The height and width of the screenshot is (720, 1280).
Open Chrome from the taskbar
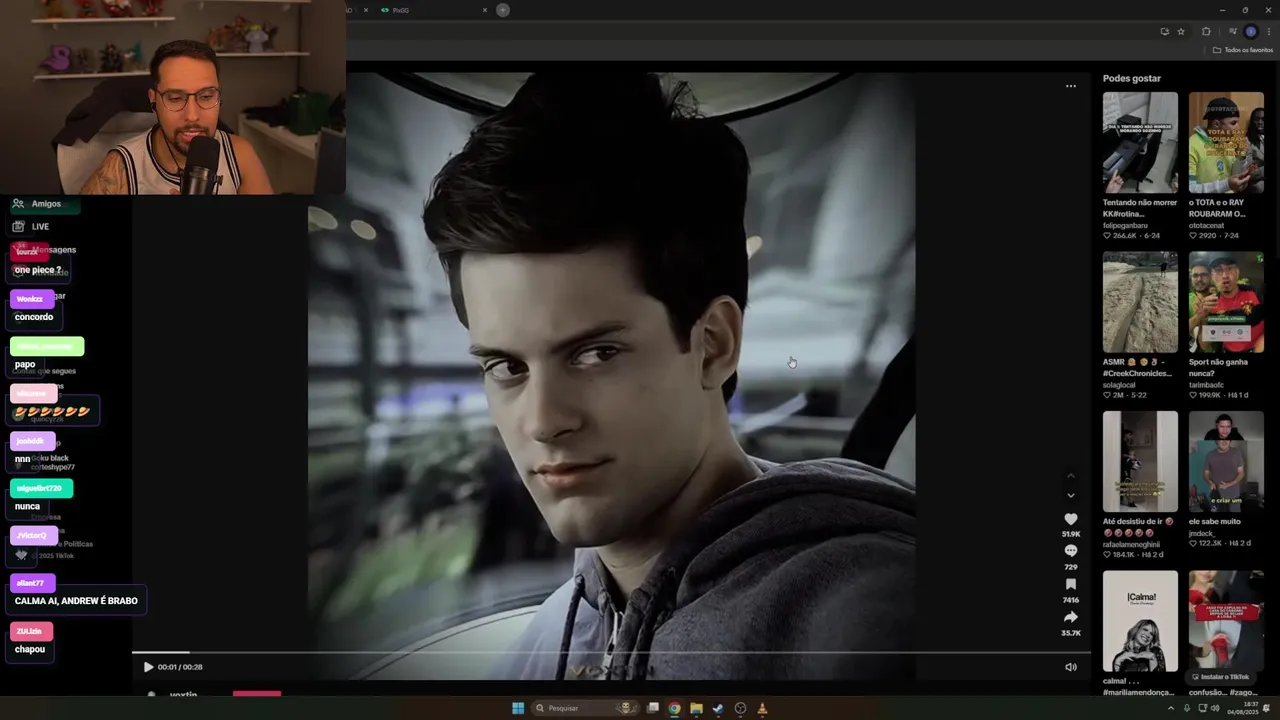click(674, 708)
